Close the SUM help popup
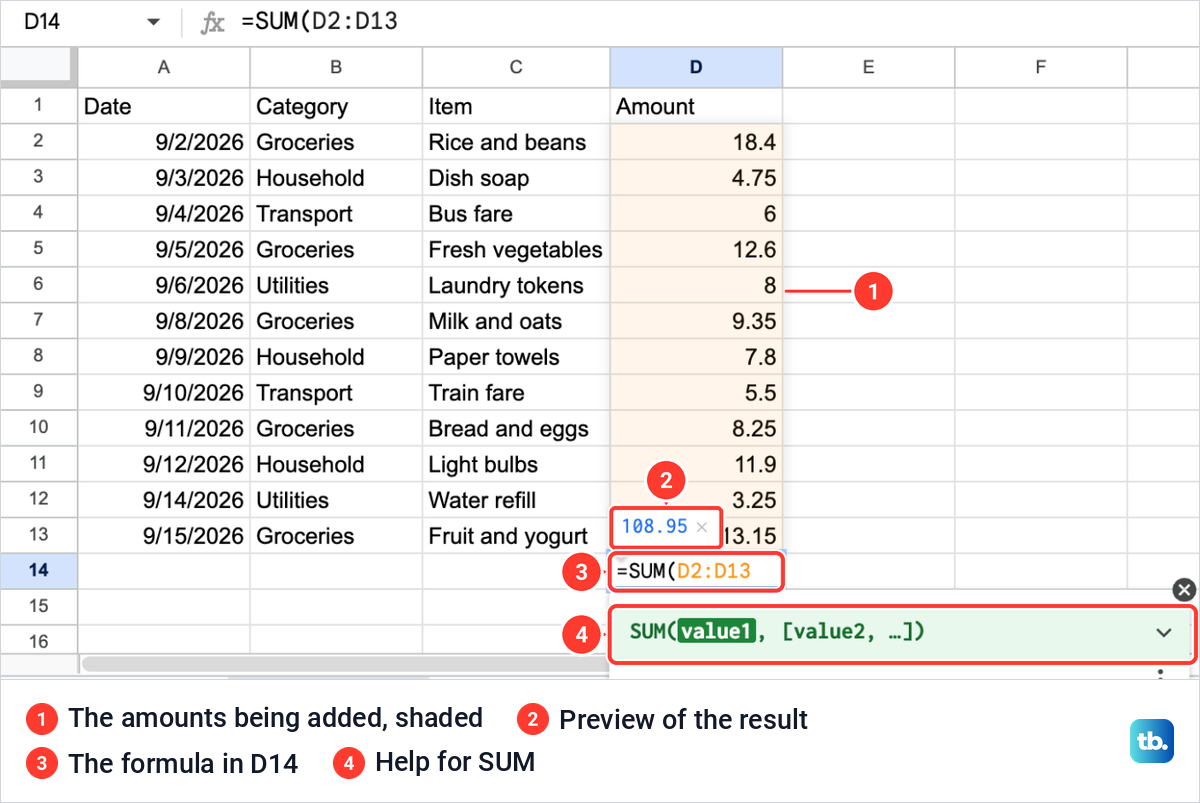The height and width of the screenshot is (803, 1200). pos(1183,589)
